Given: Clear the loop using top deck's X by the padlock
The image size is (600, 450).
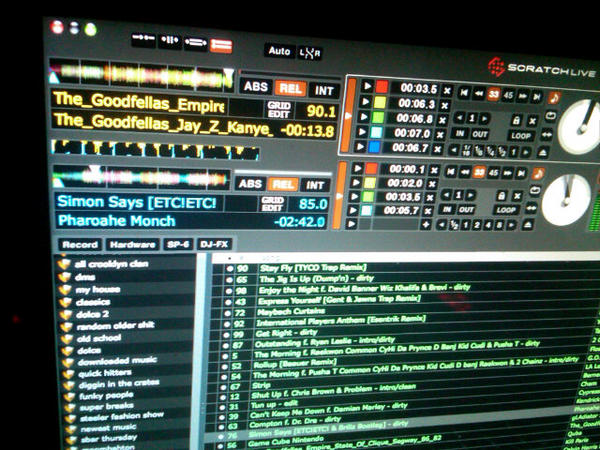Looking at the screenshot, I should (x=532, y=121).
